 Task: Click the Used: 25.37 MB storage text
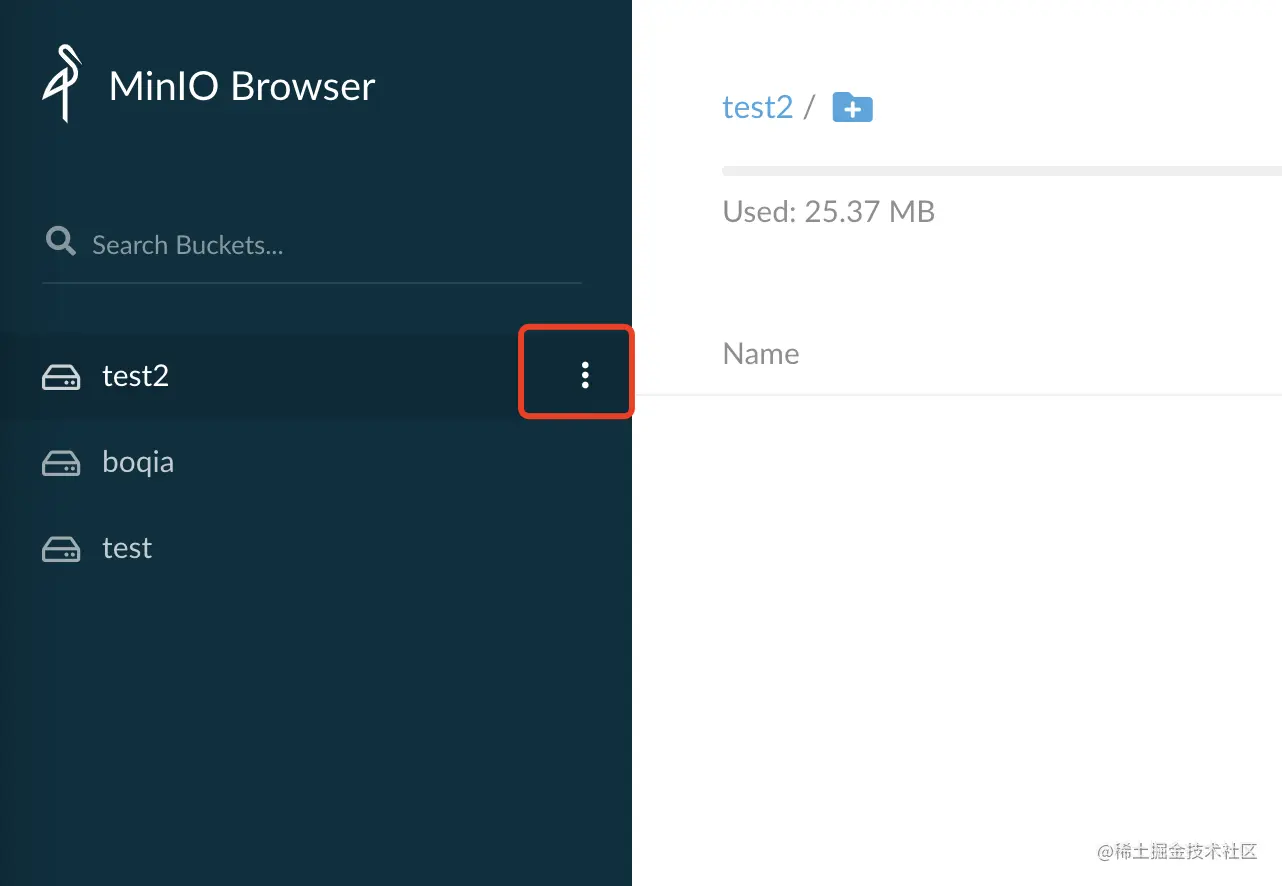(828, 211)
